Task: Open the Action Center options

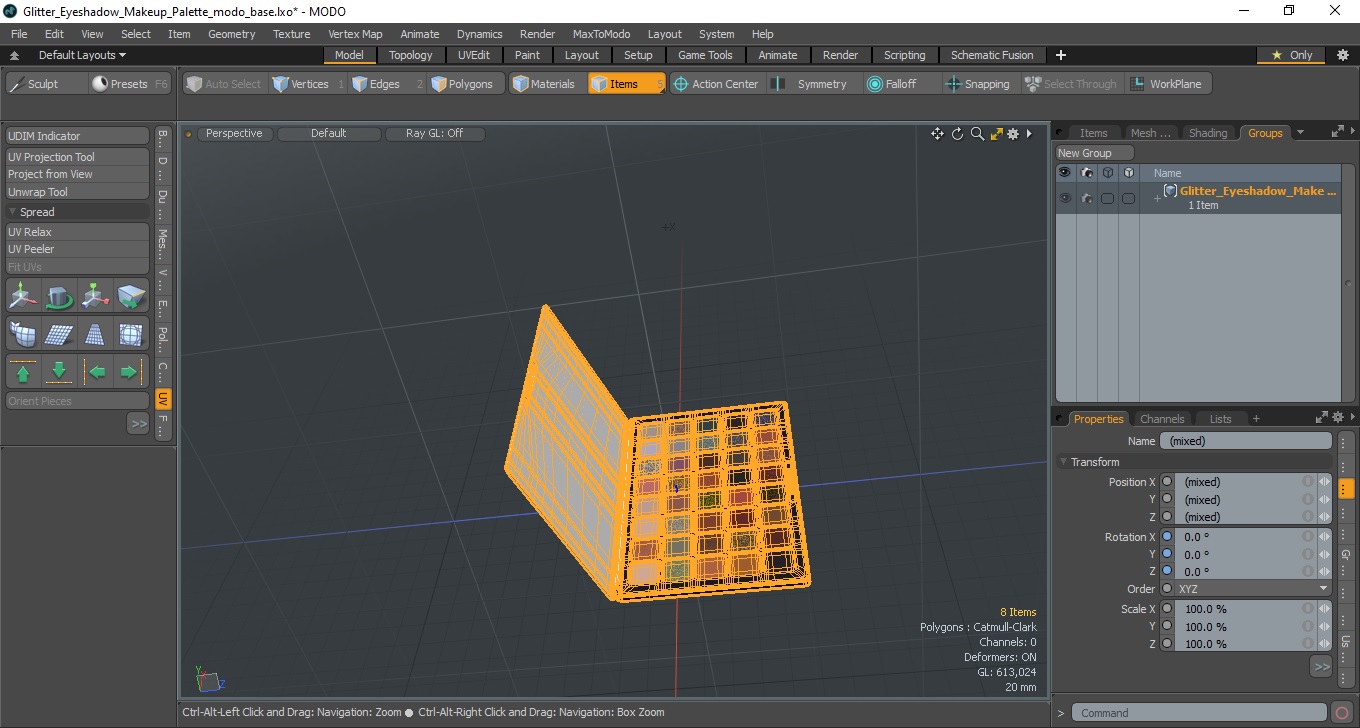Action: [x=717, y=84]
